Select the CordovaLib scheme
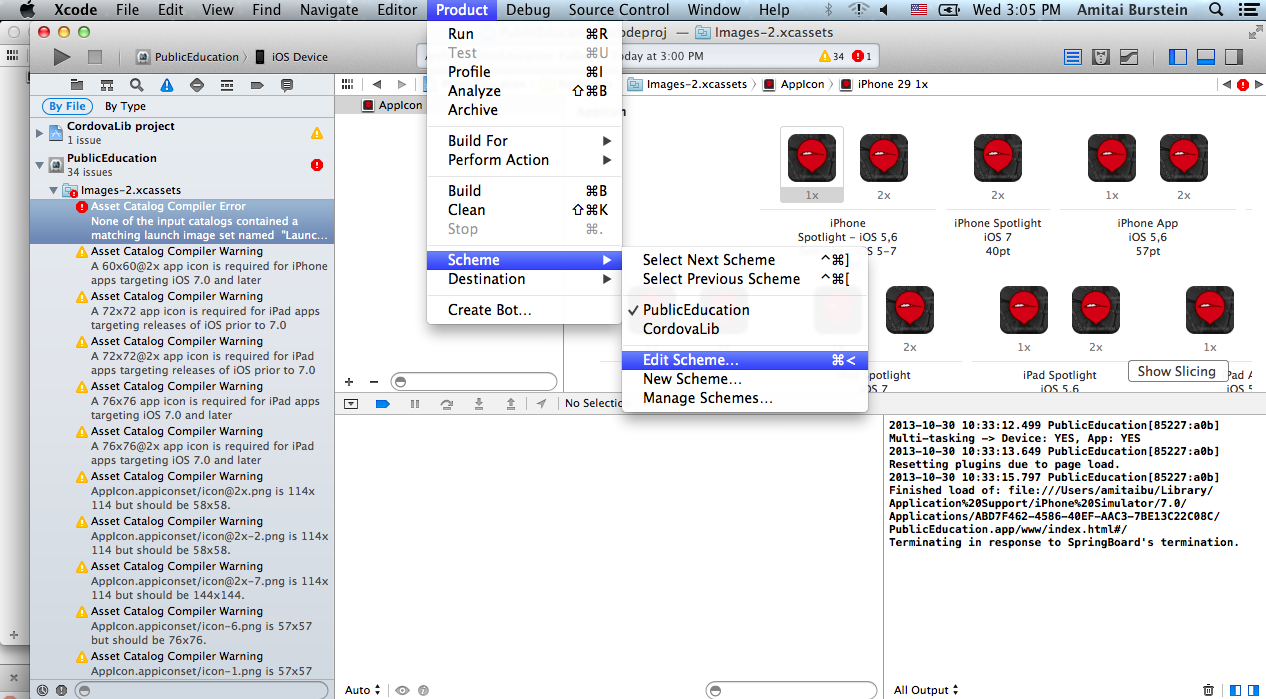Viewport: 1266px width, 699px height. tap(746, 329)
